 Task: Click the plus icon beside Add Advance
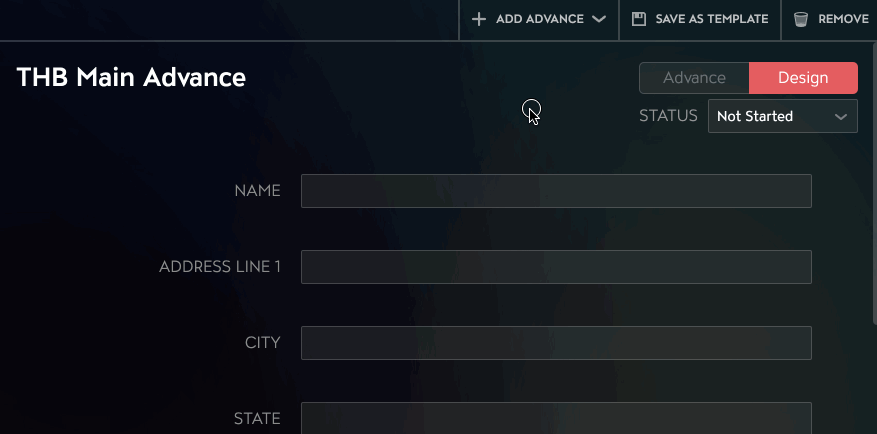click(479, 19)
